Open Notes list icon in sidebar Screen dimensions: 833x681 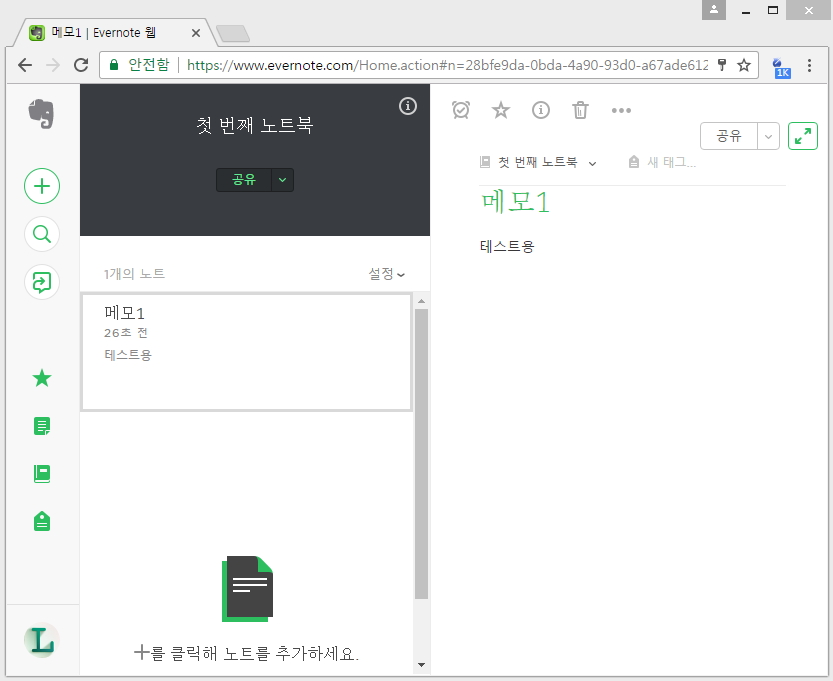point(42,426)
